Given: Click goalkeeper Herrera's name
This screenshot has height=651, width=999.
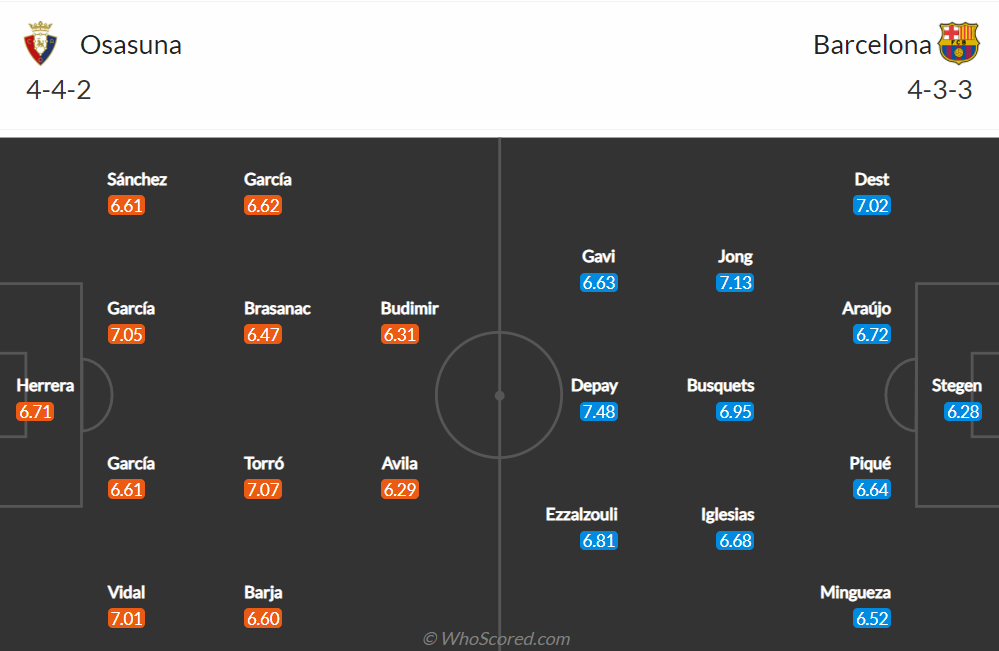Looking at the screenshot, I should pyautogui.click(x=45, y=385).
